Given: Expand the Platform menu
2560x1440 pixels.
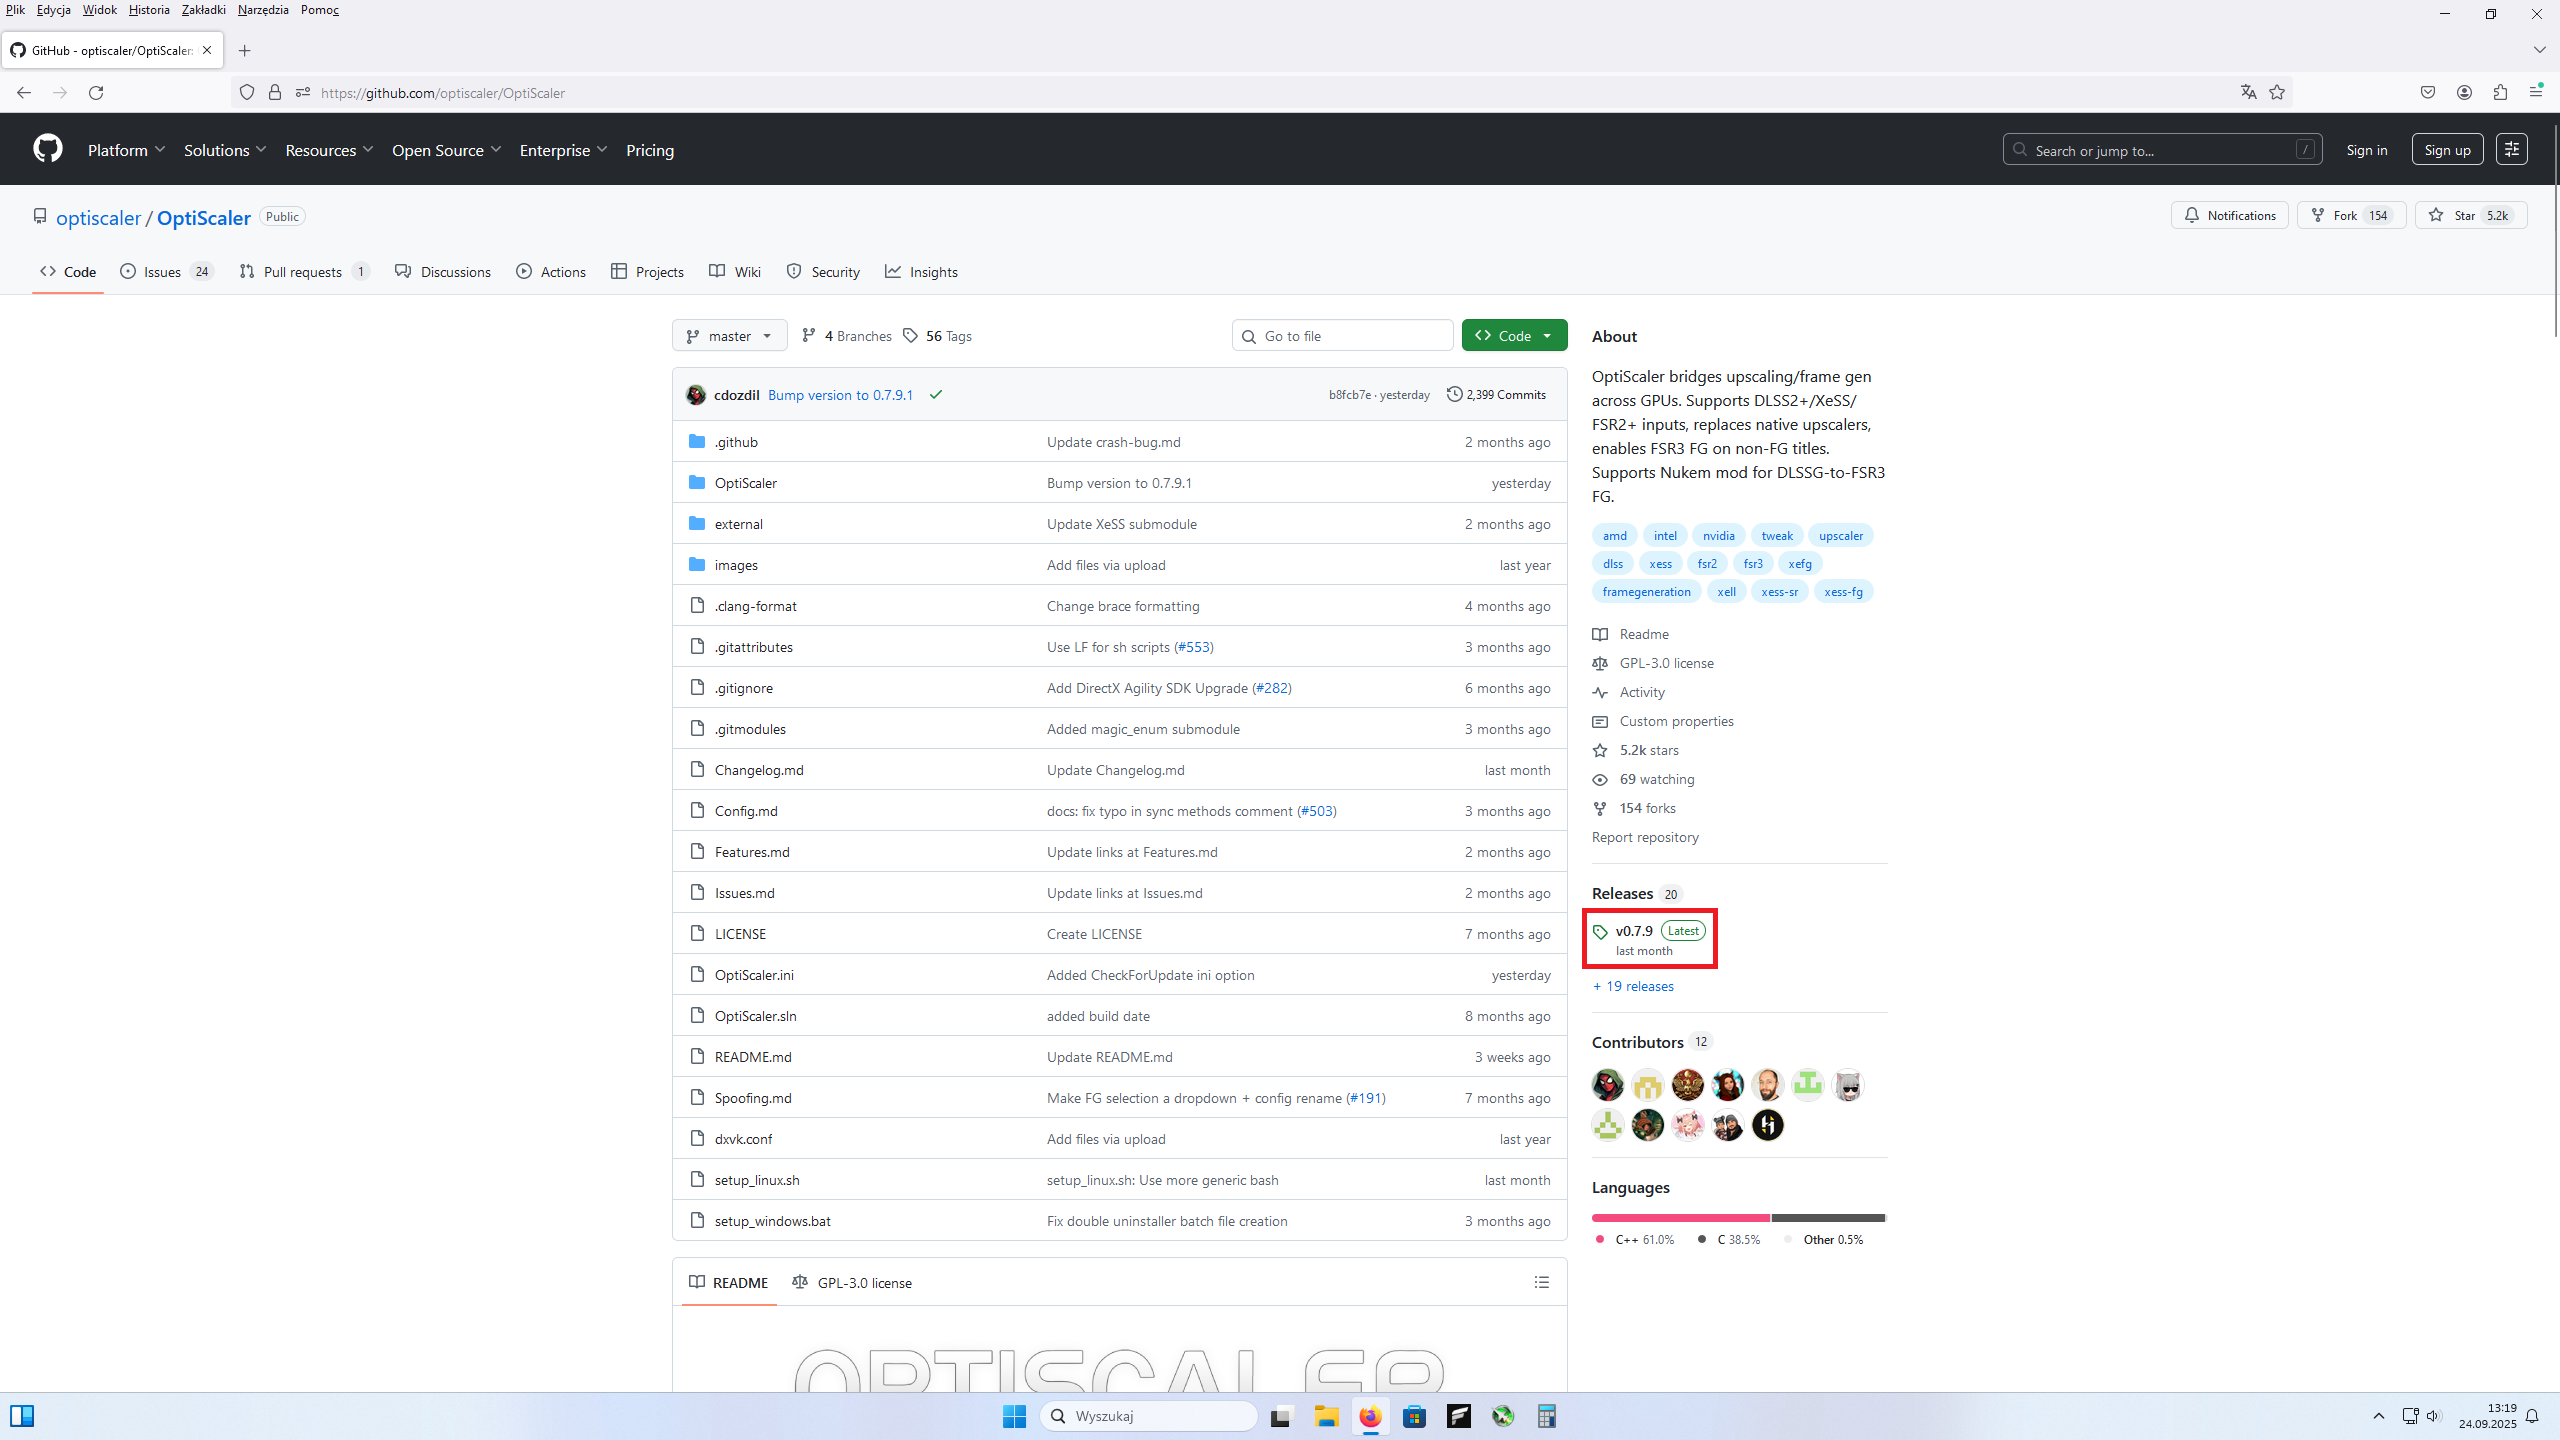Looking at the screenshot, I should pyautogui.click(x=126, y=150).
